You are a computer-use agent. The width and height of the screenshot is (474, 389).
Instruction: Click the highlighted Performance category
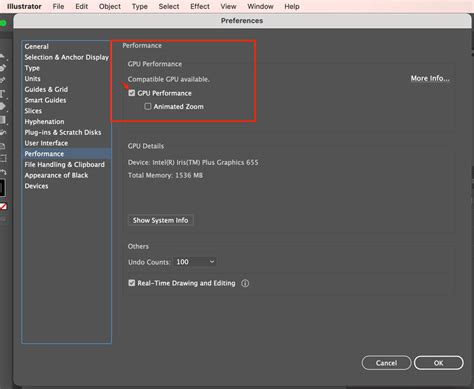pyautogui.click(x=66, y=154)
